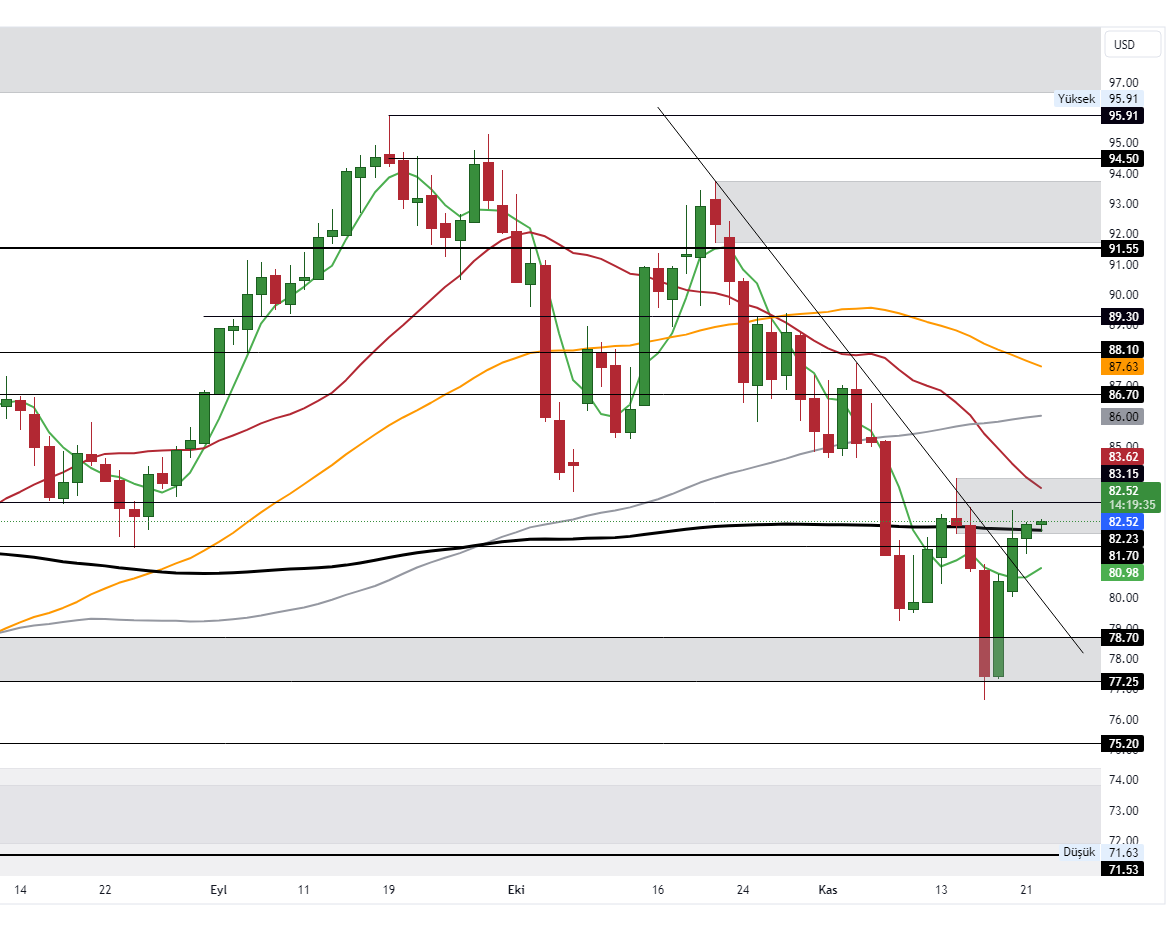Select the 77.25 price level label

click(x=1124, y=681)
